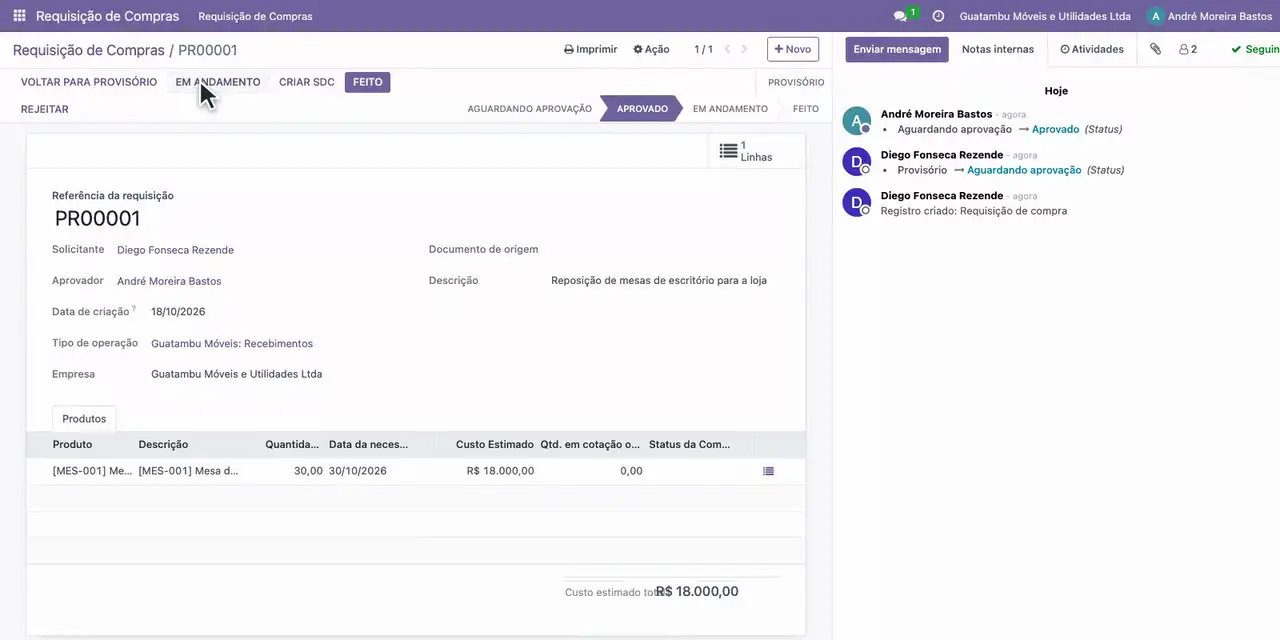The width and height of the screenshot is (1280, 640).
Task: Click the Data de criação 18/10/2026 value
Action: (x=178, y=312)
